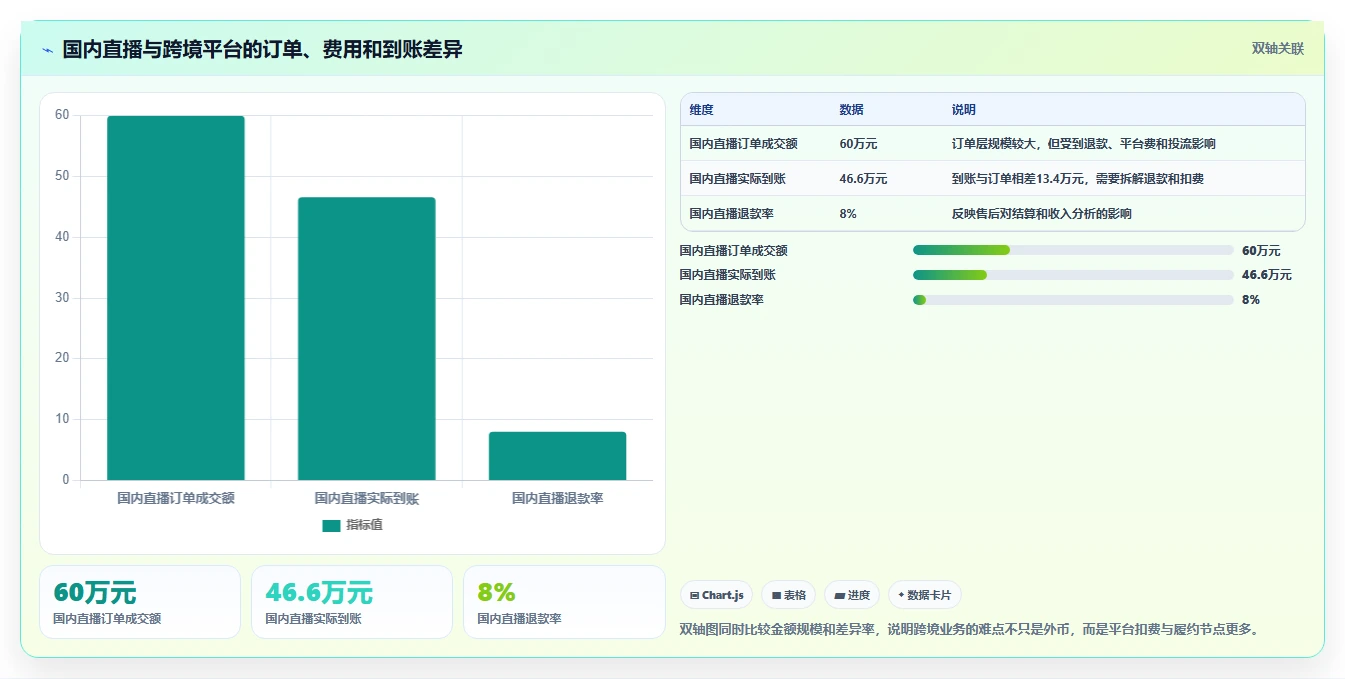The width and height of the screenshot is (1345, 679).
Task: Click the 国内直播实际到账 x-axis label
Action: pyautogui.click(x=366, y=497)
